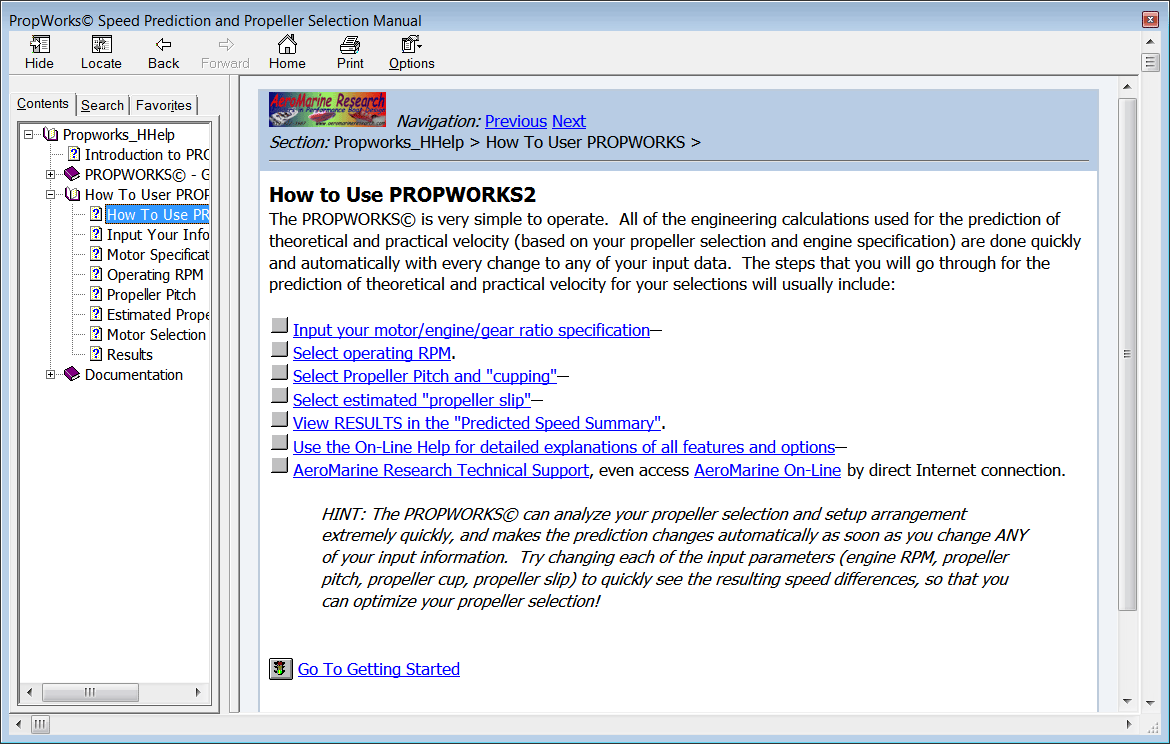This screenshot has width=1170, height=744.
Task: Open the Select operating RPM link
Action: pos(372,353)
